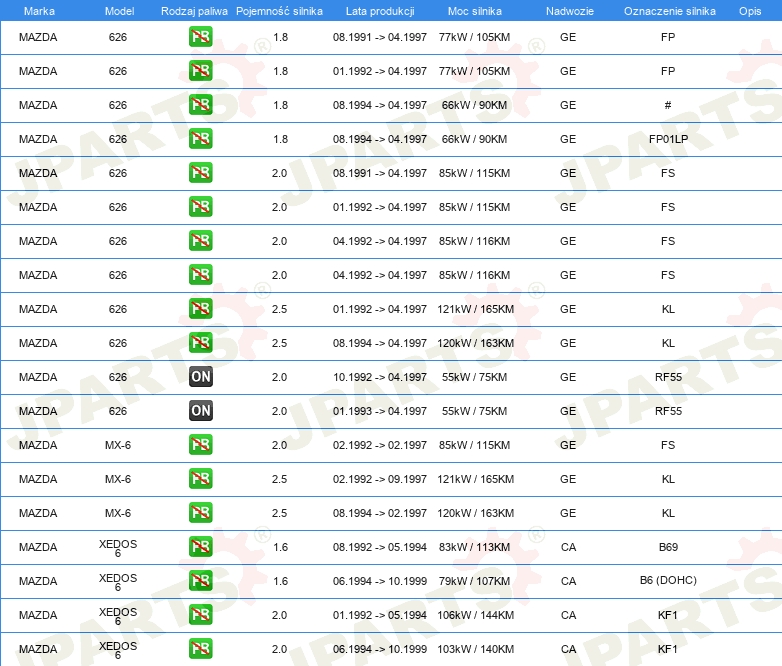The width and height of the screenshot is (782, 666).
Task: Click the ON diesel icon in the 01.1993 row
Action: coord(200,411)
